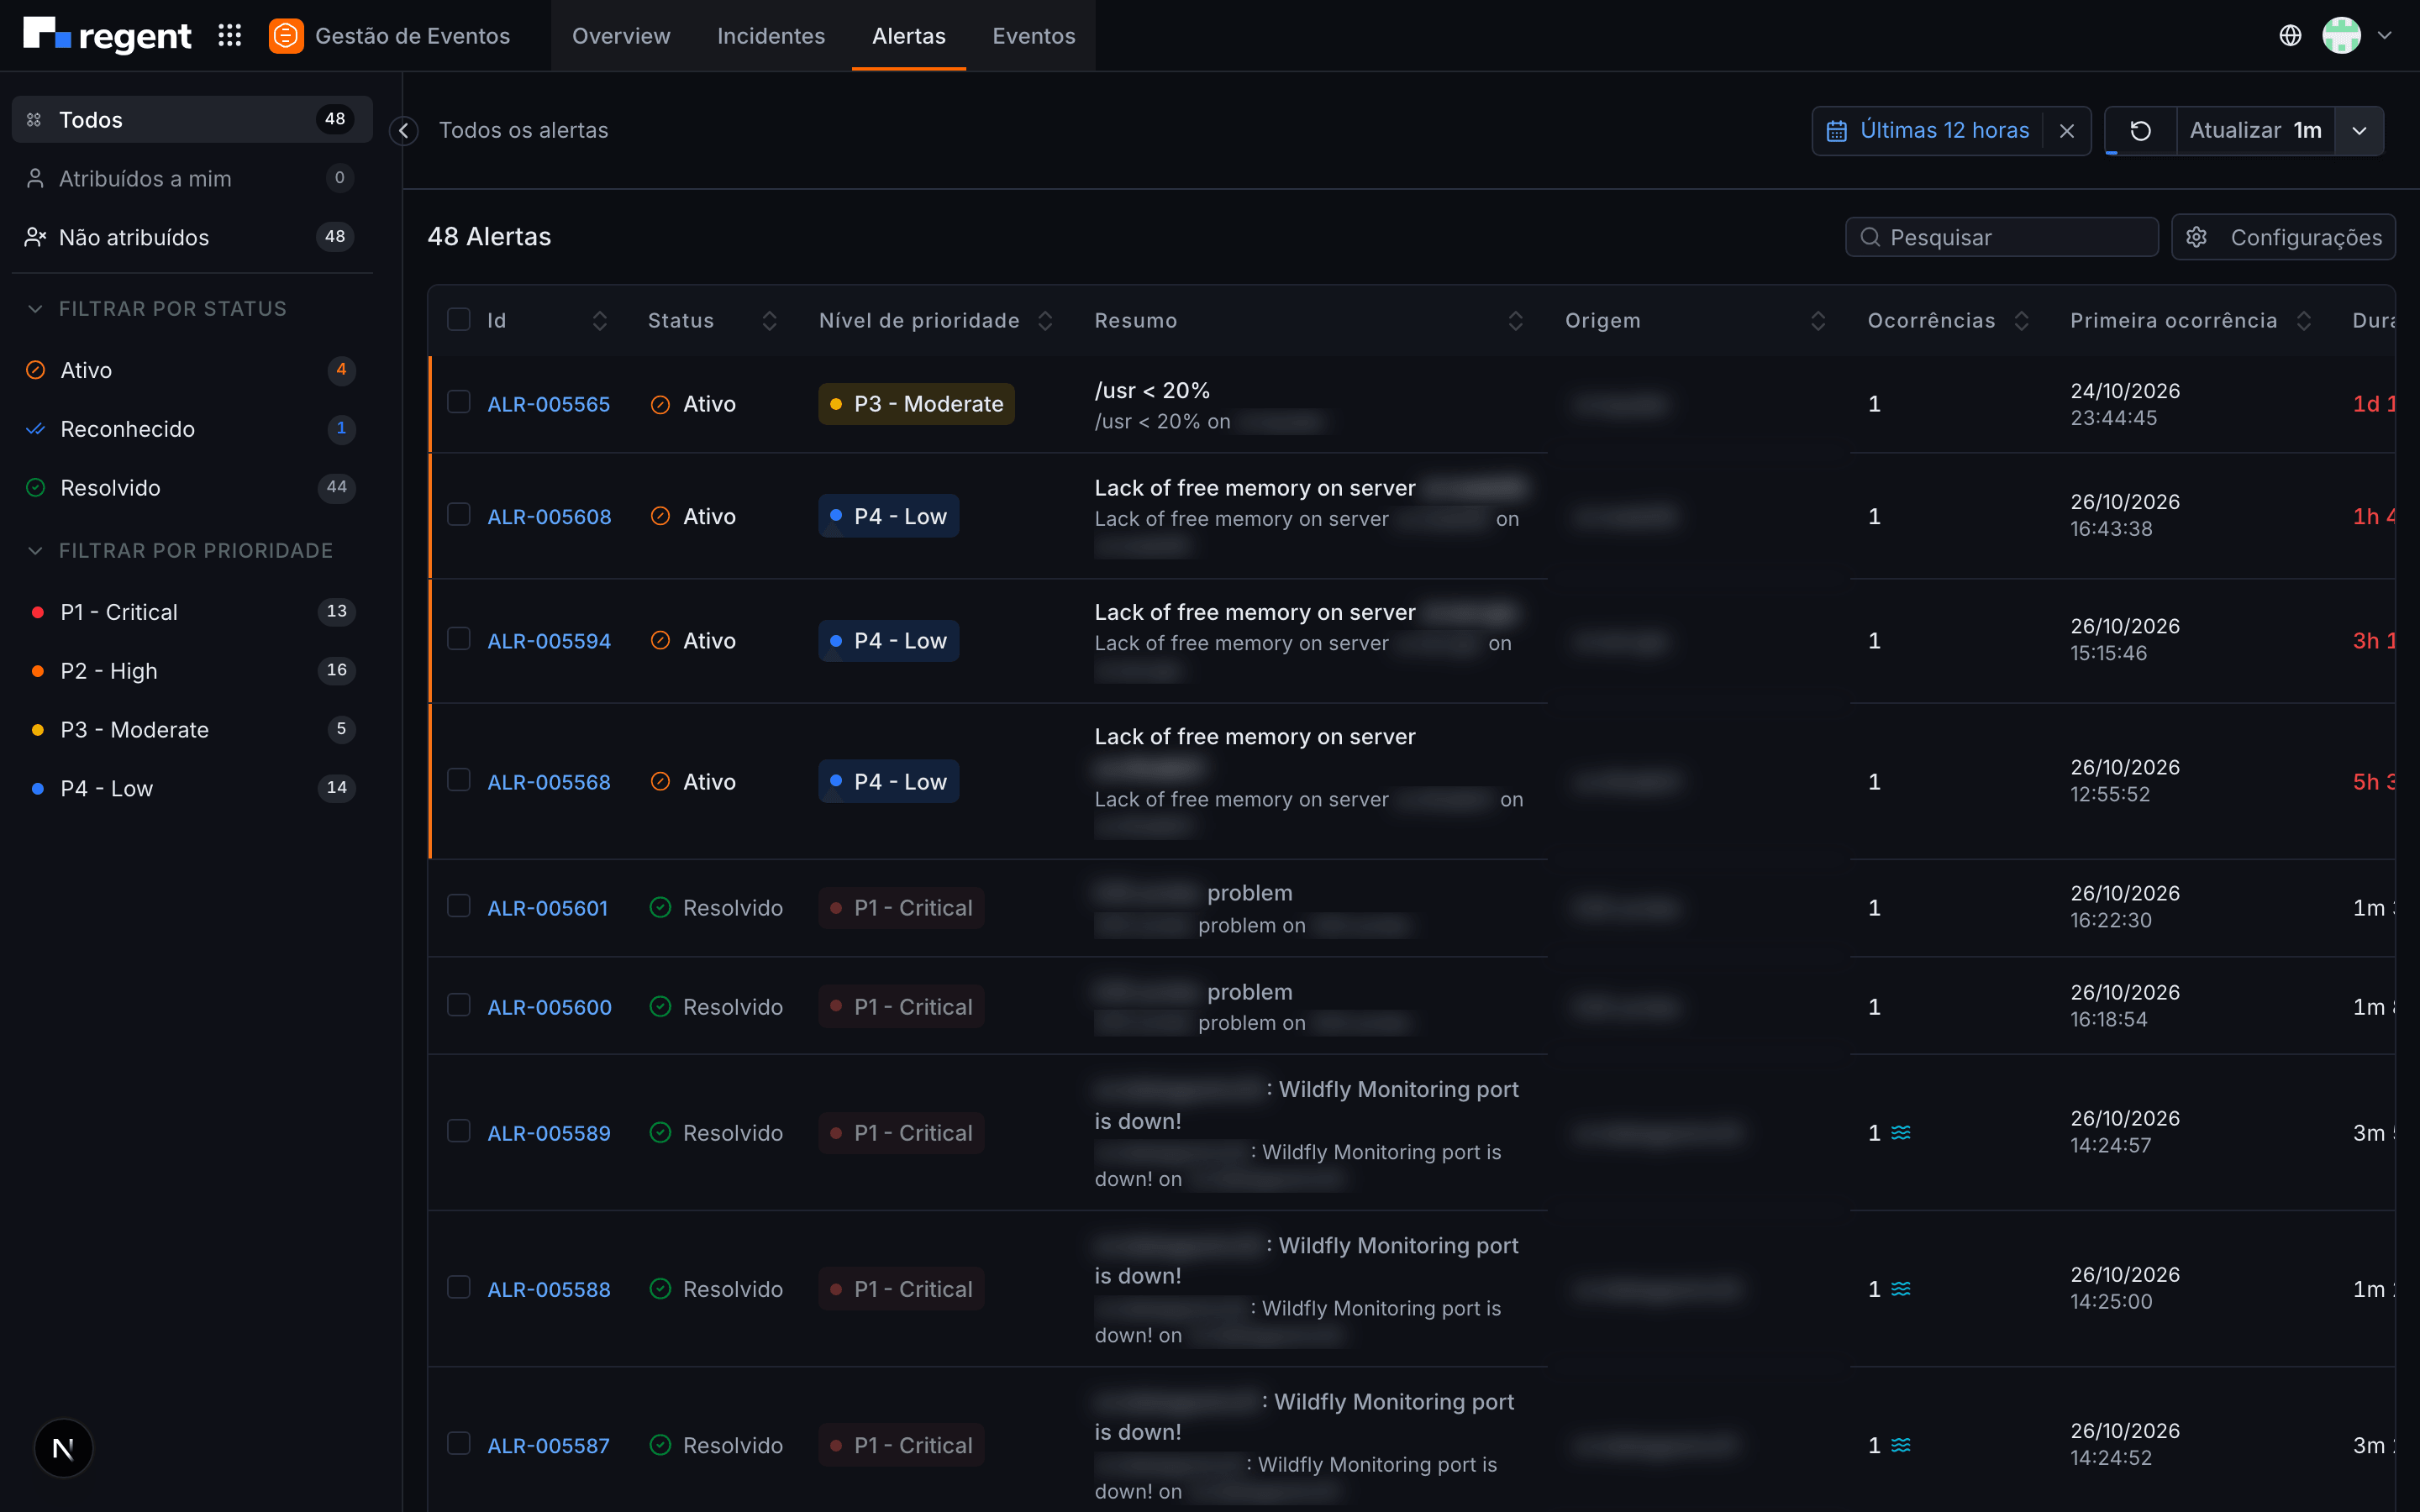Check the ALR-005565 row checkbox
The width and height of the screenshot is (2420, 1512).
click(459, 402)
